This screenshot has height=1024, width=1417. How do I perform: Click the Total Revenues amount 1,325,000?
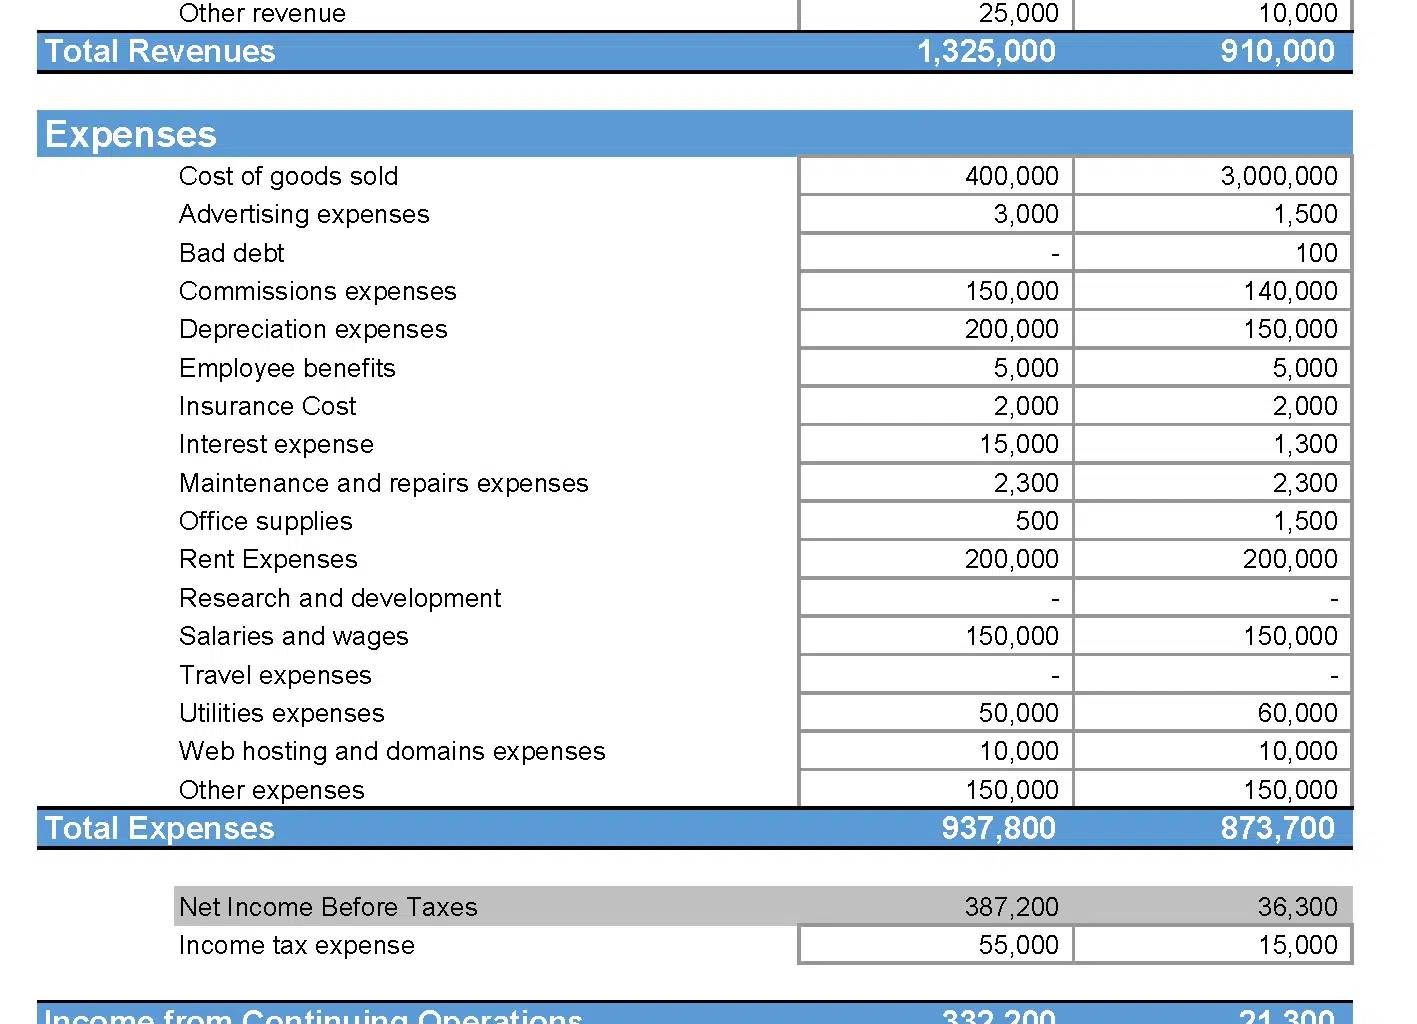[986, 52]
